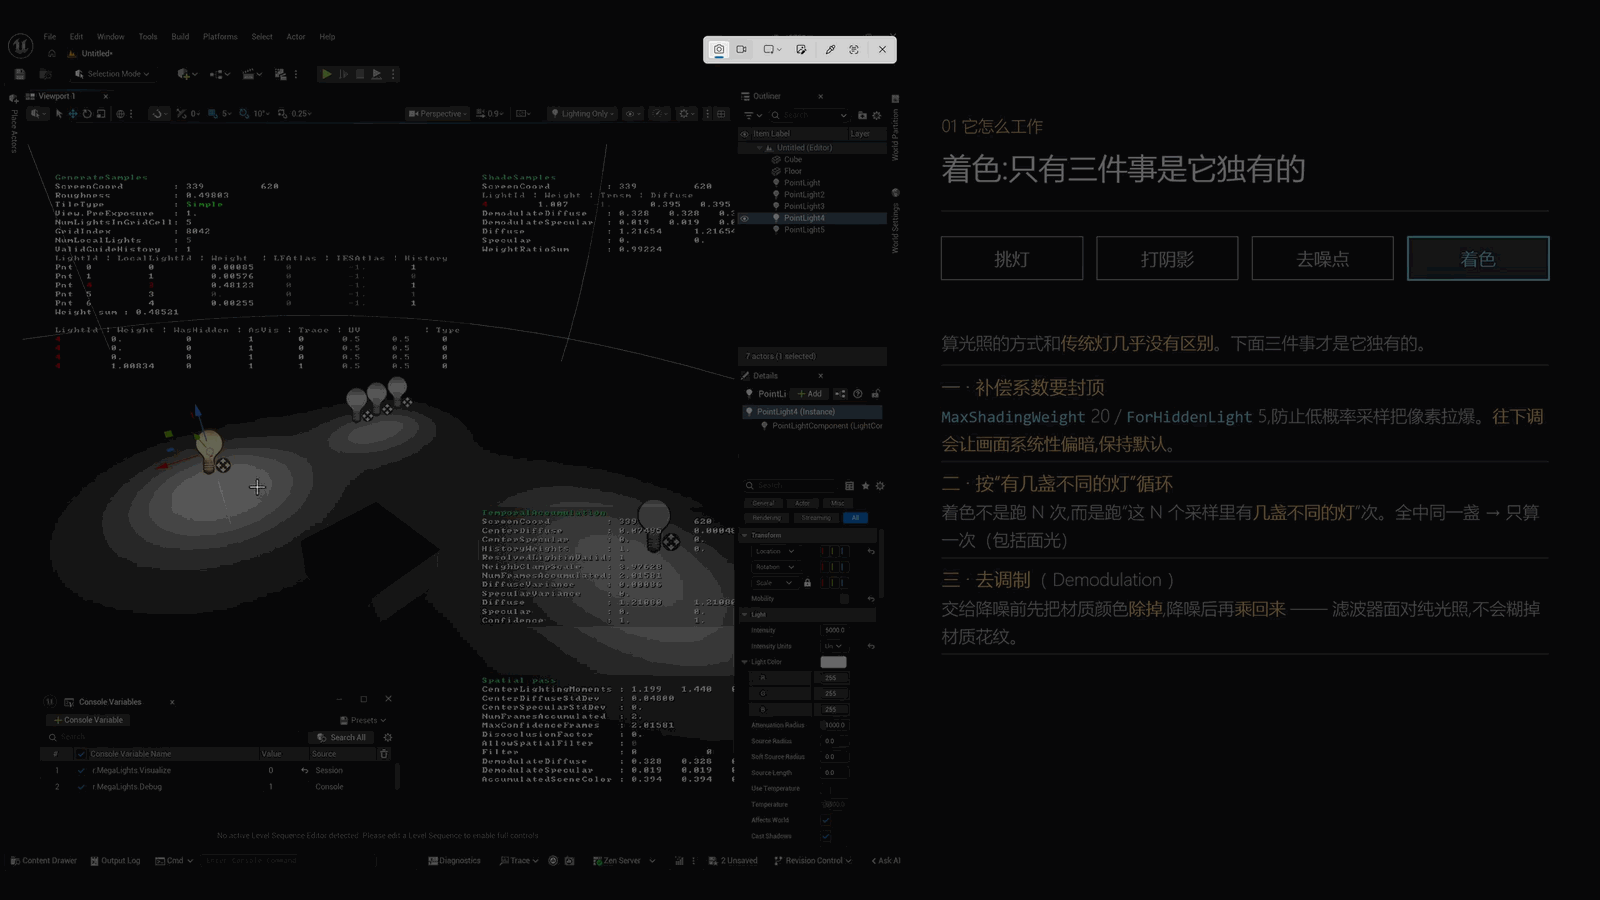Click the Save current level icon
This screenshot has width=1600, height=900.
point(20,74)
